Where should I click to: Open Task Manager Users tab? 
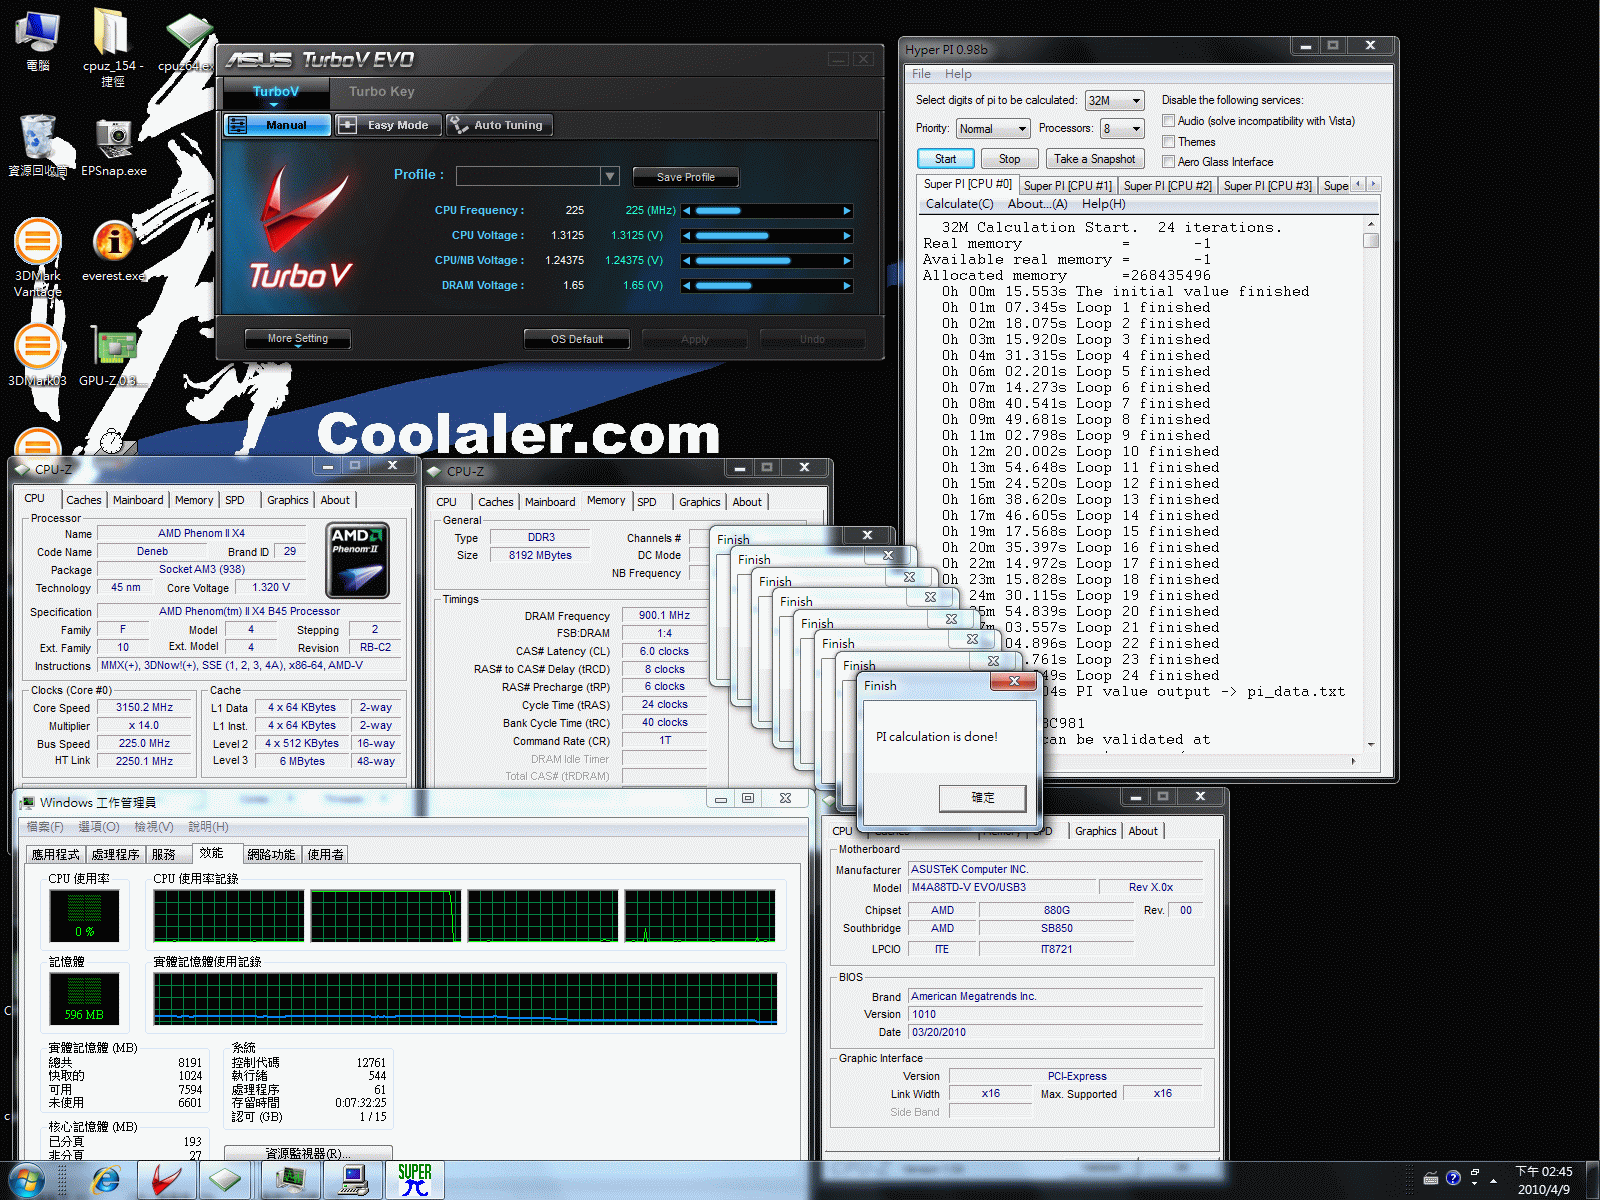325,855
